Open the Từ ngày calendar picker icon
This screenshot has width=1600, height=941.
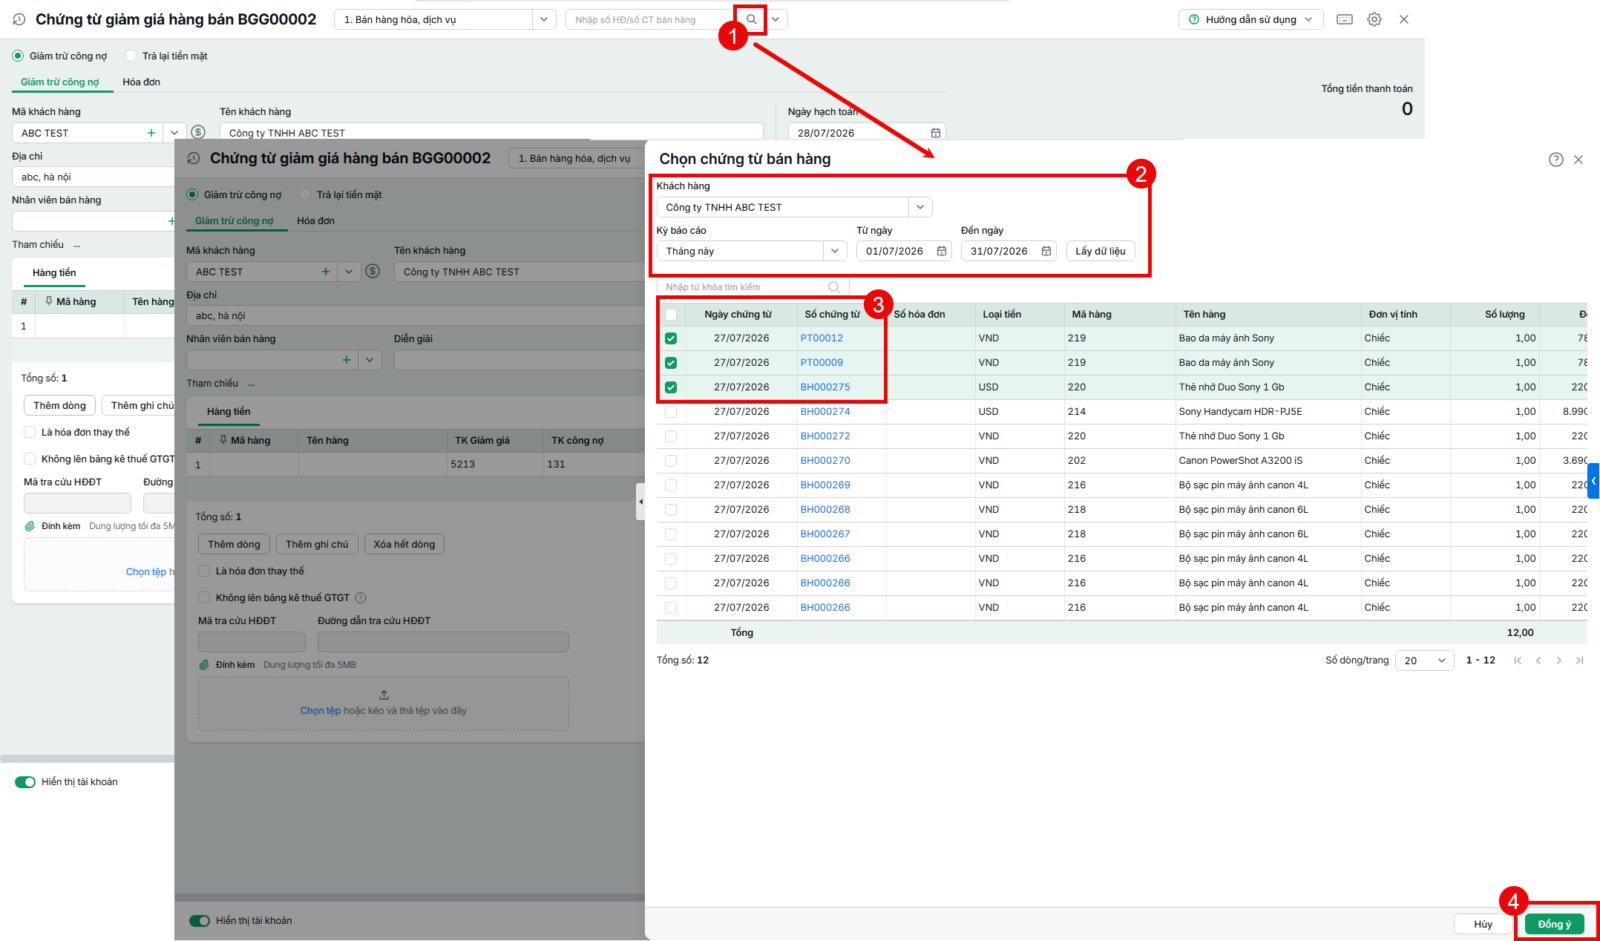(942, 251)
